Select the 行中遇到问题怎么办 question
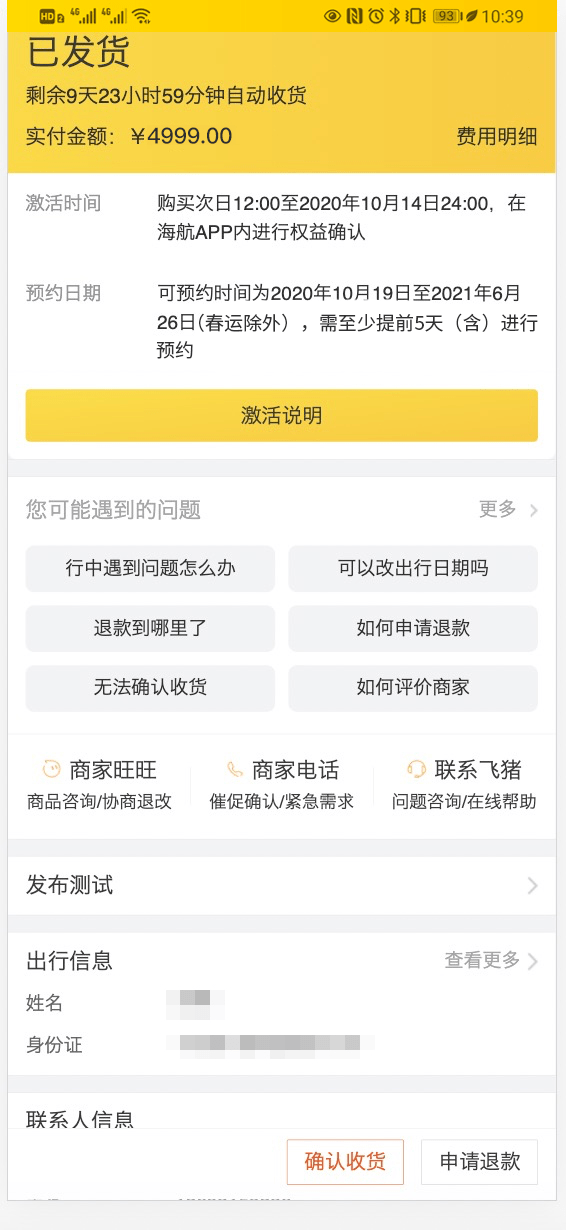Screen dimensions: 566x1230 tap(150, 569)
